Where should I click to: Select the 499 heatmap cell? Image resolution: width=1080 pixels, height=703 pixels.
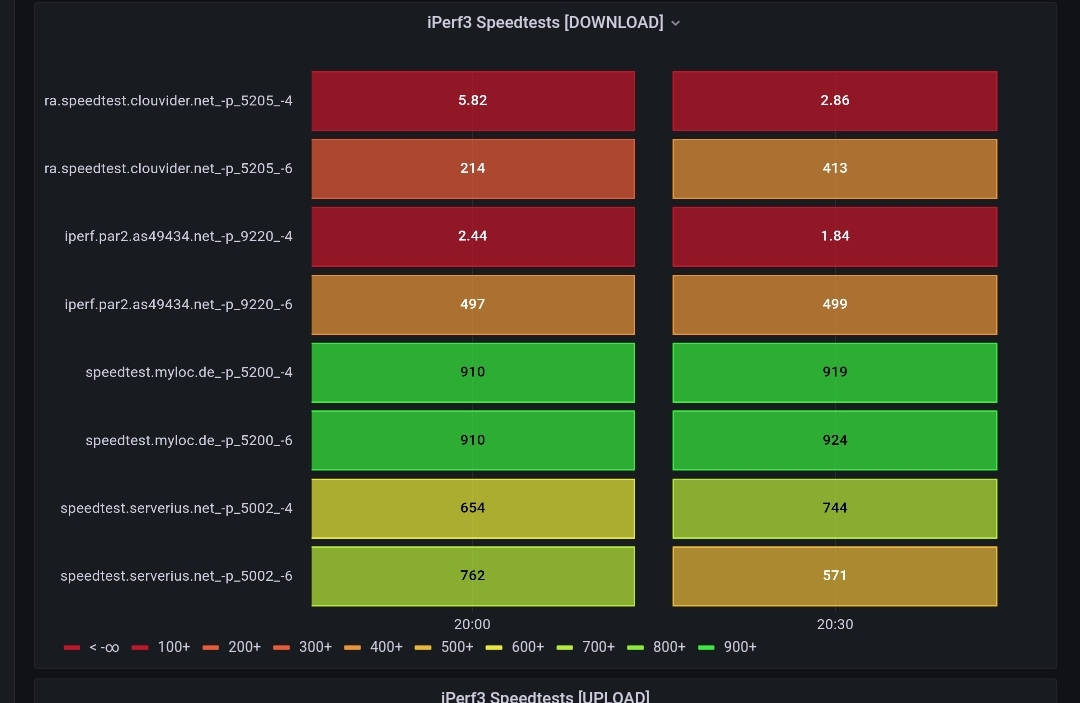[x=835, y=304]
